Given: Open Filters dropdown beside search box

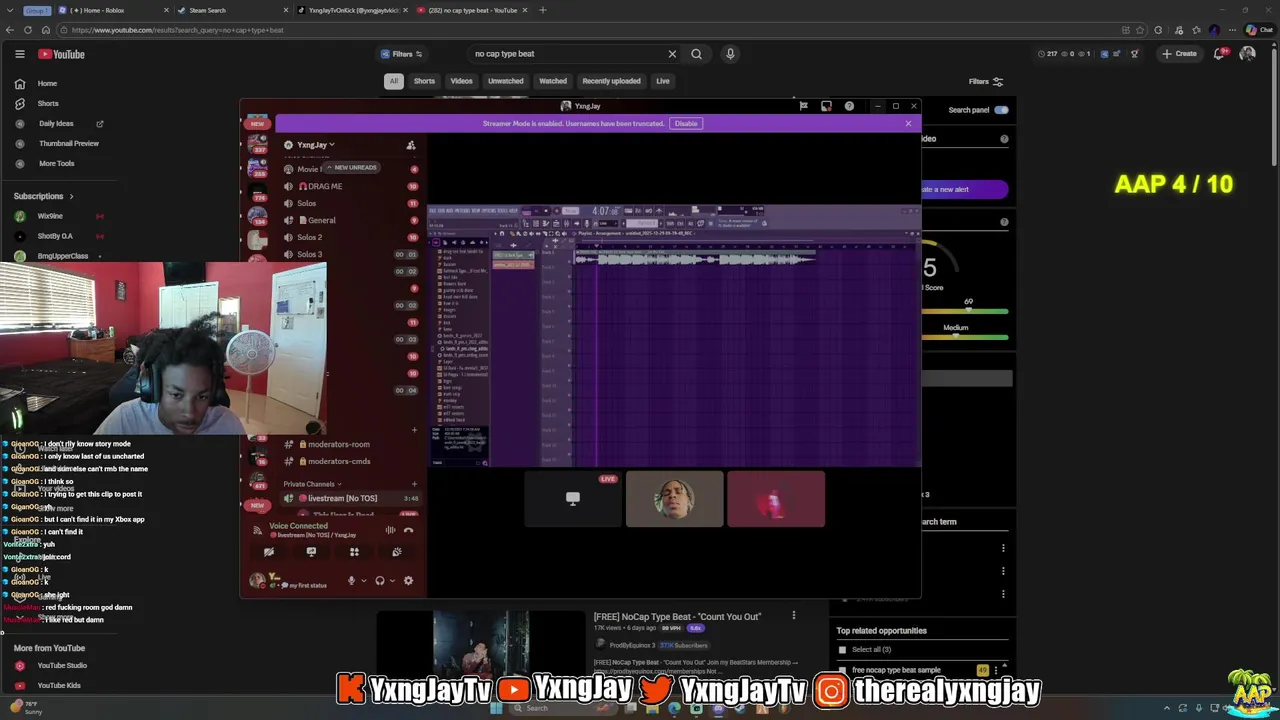Looking at the screenshot, I should click(x=402, y=54).
